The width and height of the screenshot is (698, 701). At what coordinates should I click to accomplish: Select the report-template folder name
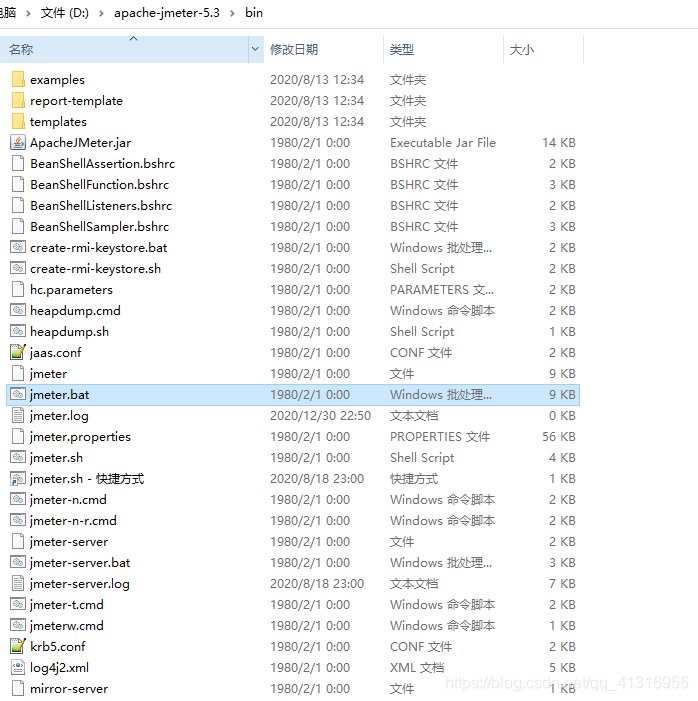pyautogui.click(x=76, y=101)
